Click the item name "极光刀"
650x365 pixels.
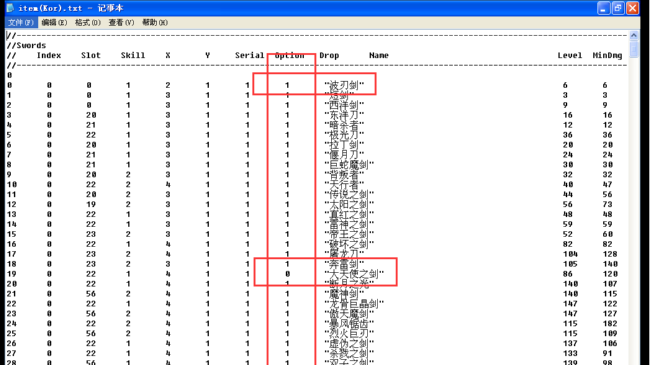coord(344,135)
